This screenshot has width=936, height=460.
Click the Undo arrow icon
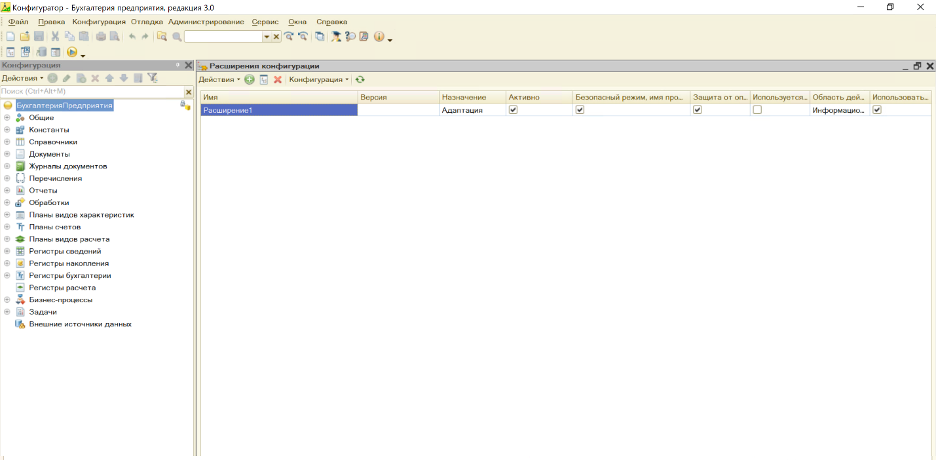(x=132, y=37)
